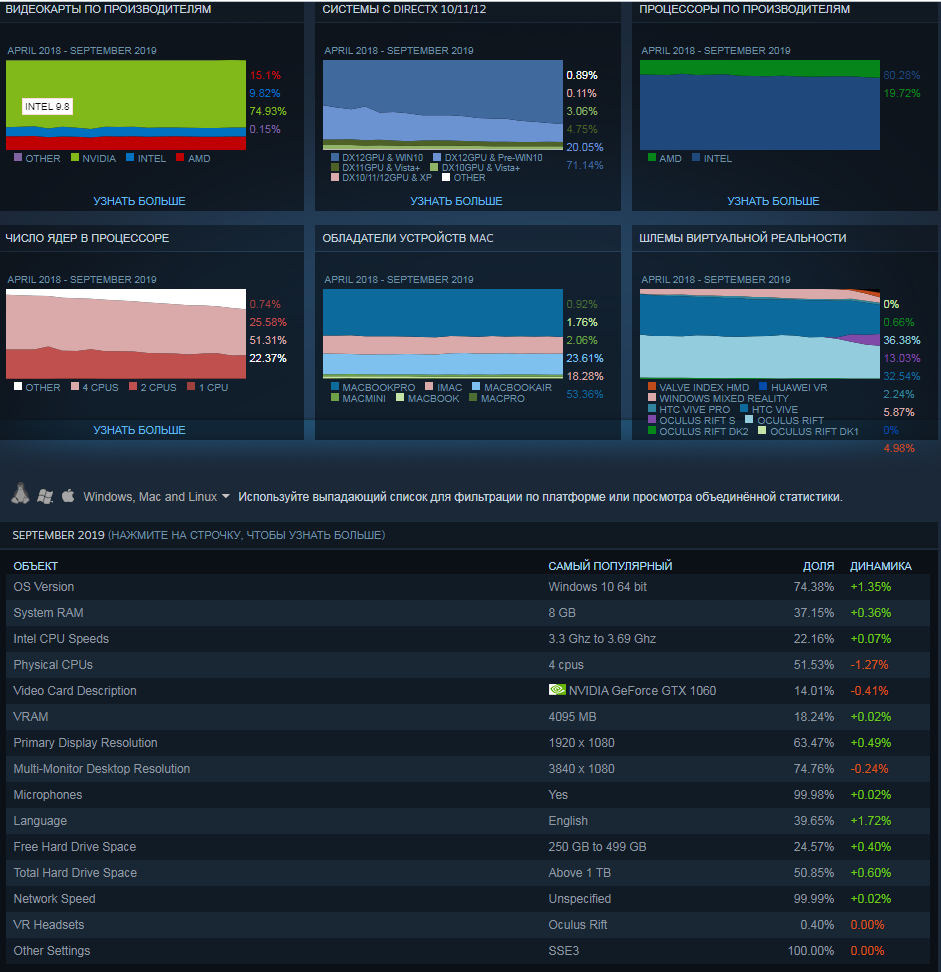Expand the Microphones row
The image size is (941, 972).
(x=468, y=795)
